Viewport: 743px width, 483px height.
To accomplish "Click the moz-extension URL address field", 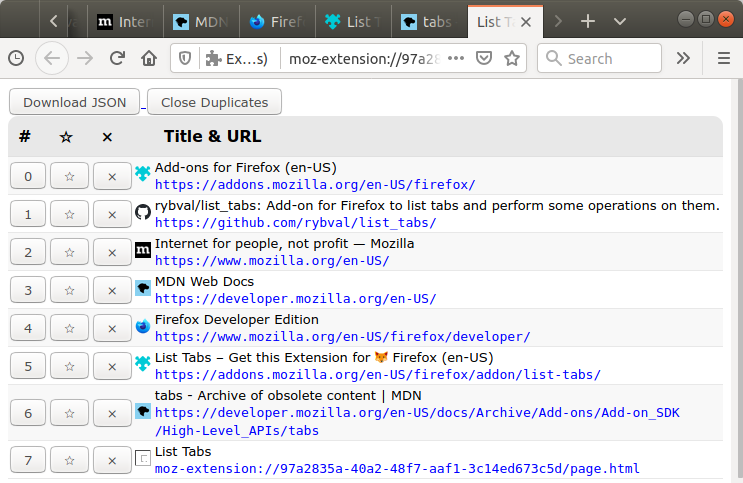I will click(364, 59).
